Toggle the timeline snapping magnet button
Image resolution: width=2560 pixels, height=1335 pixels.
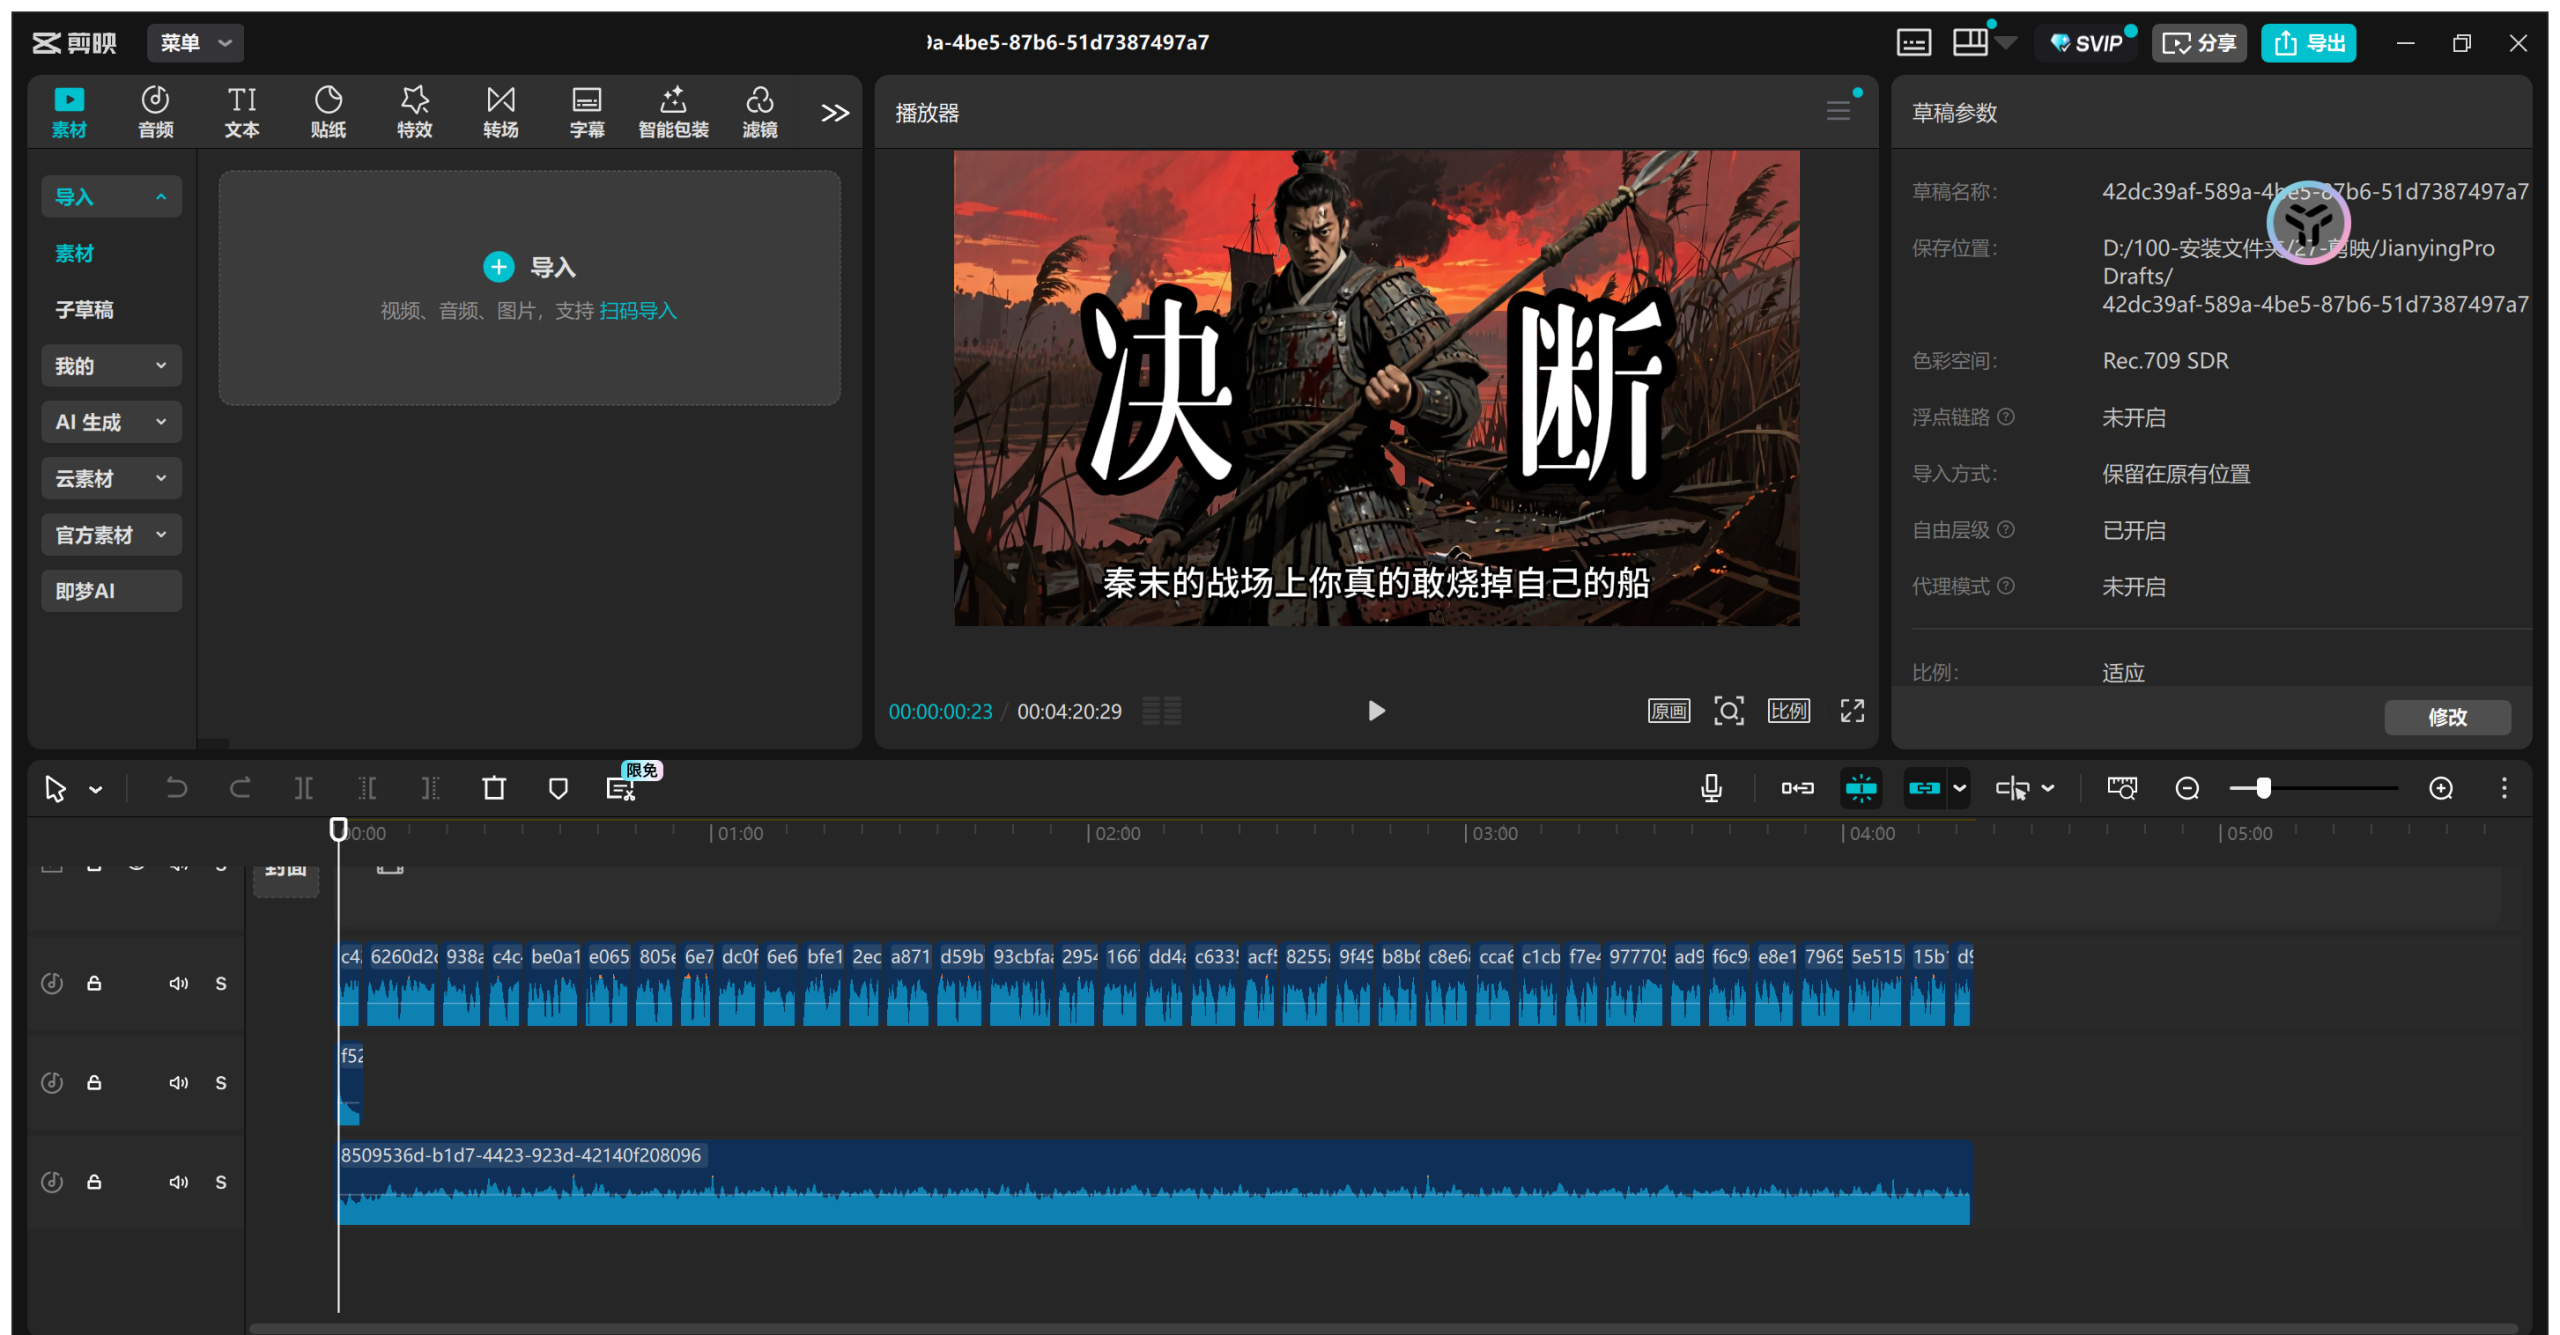pyautogui.click(x=1861, y=788)
